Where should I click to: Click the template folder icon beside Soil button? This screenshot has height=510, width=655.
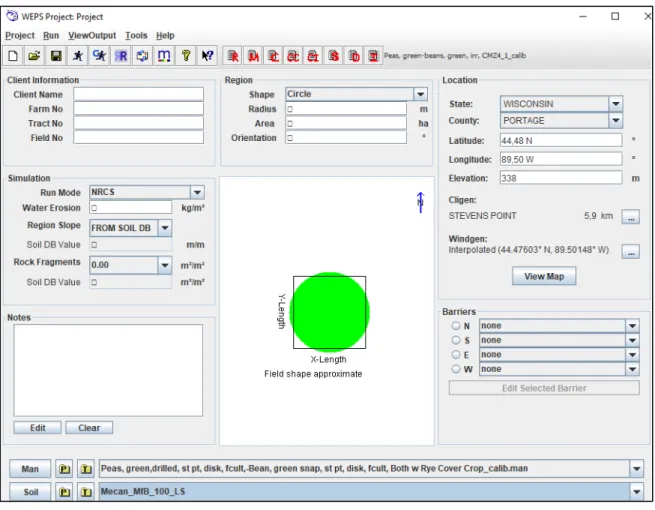(64, 492)
